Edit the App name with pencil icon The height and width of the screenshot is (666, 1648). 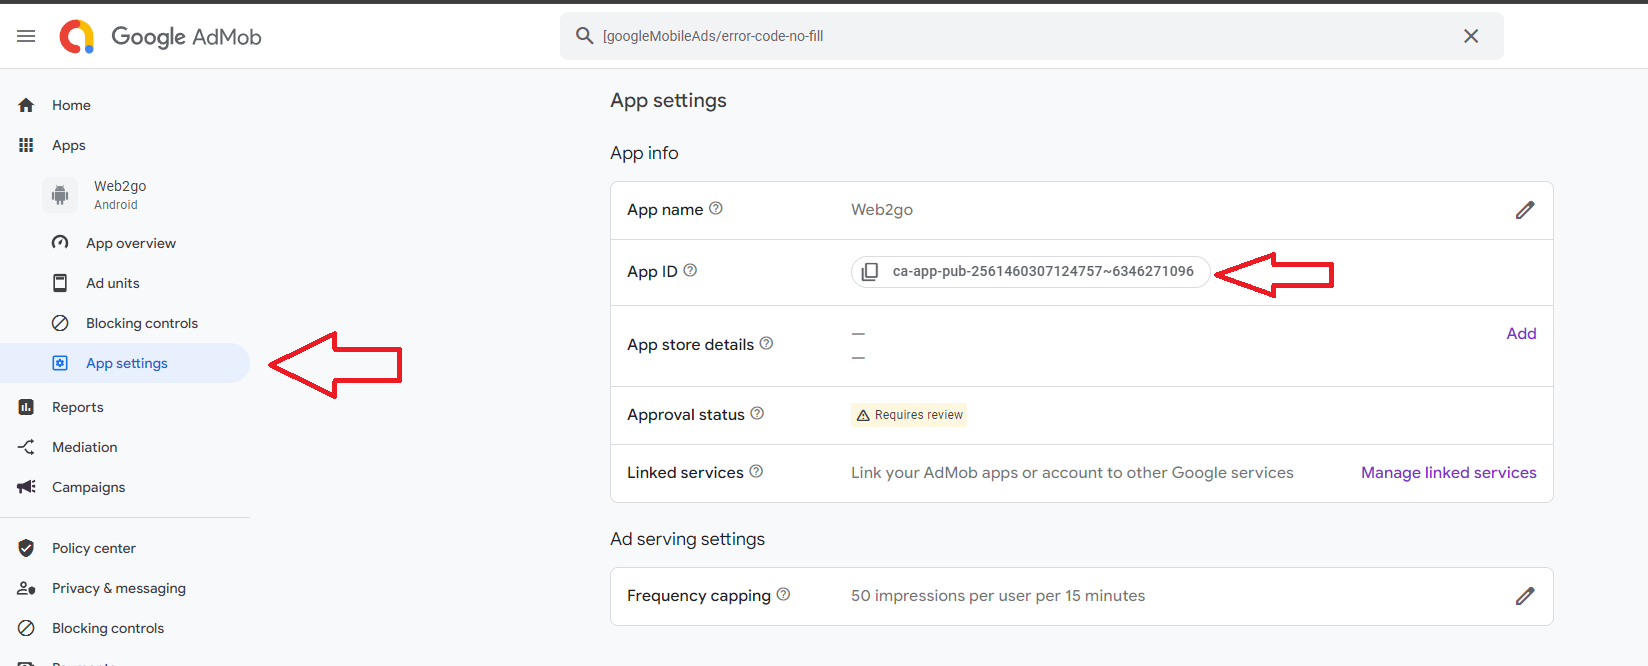[1524, 210]
